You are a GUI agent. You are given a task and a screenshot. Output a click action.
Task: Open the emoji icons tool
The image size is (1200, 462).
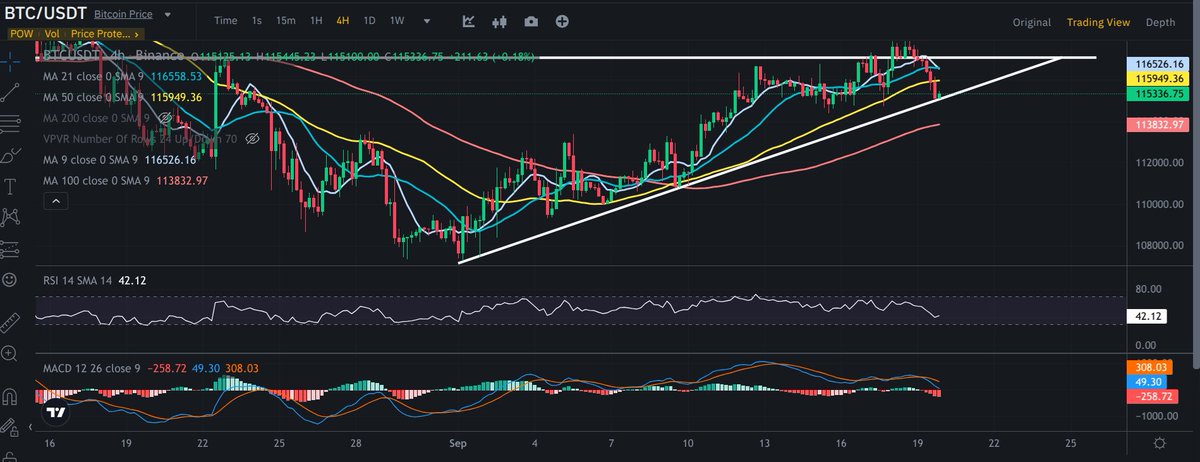(x=9, y=280)
